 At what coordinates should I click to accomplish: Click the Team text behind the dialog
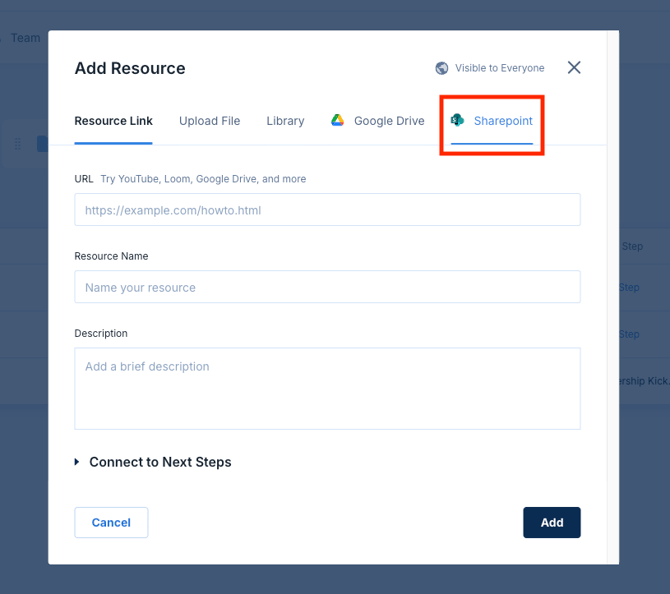tap(25, 38)
